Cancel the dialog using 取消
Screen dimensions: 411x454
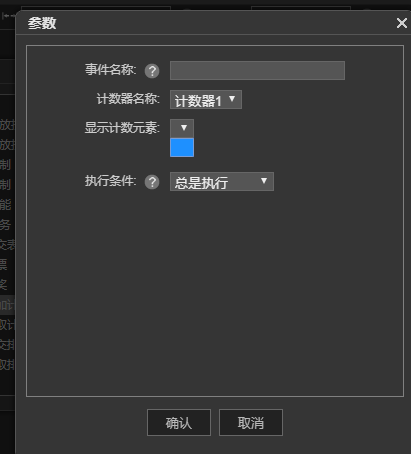click(251, 422)
